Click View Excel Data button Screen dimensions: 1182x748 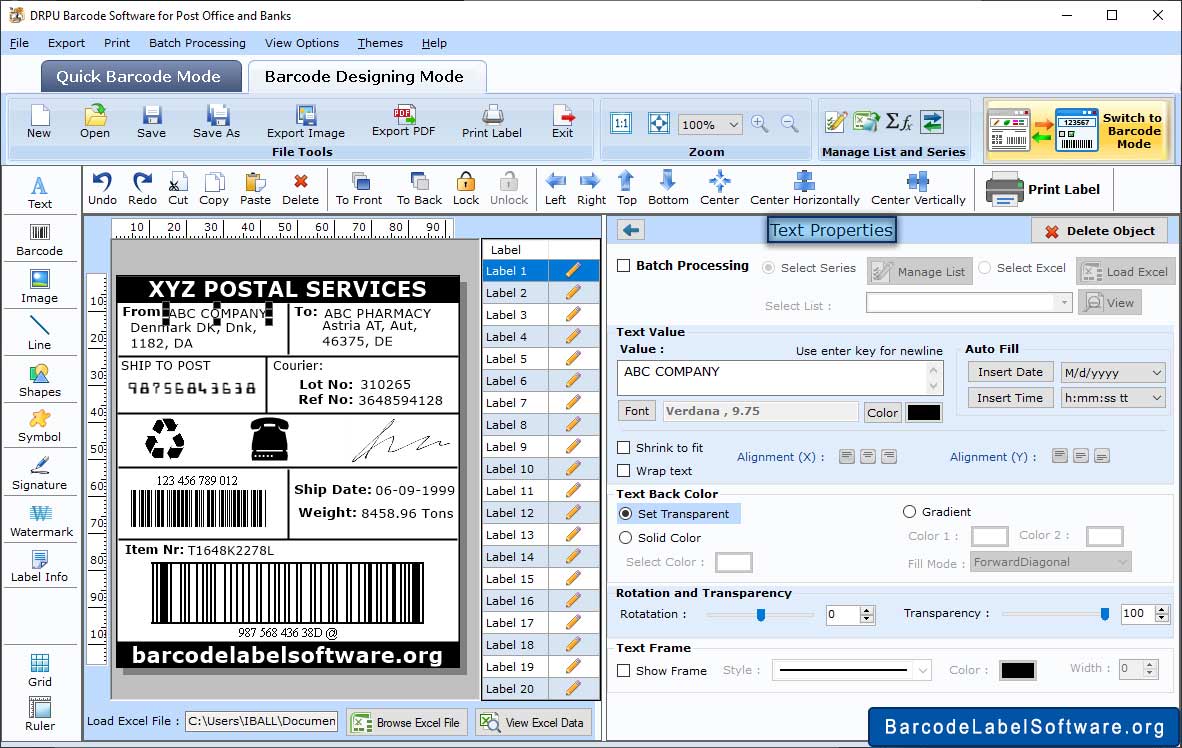click(x=534, y=722)
